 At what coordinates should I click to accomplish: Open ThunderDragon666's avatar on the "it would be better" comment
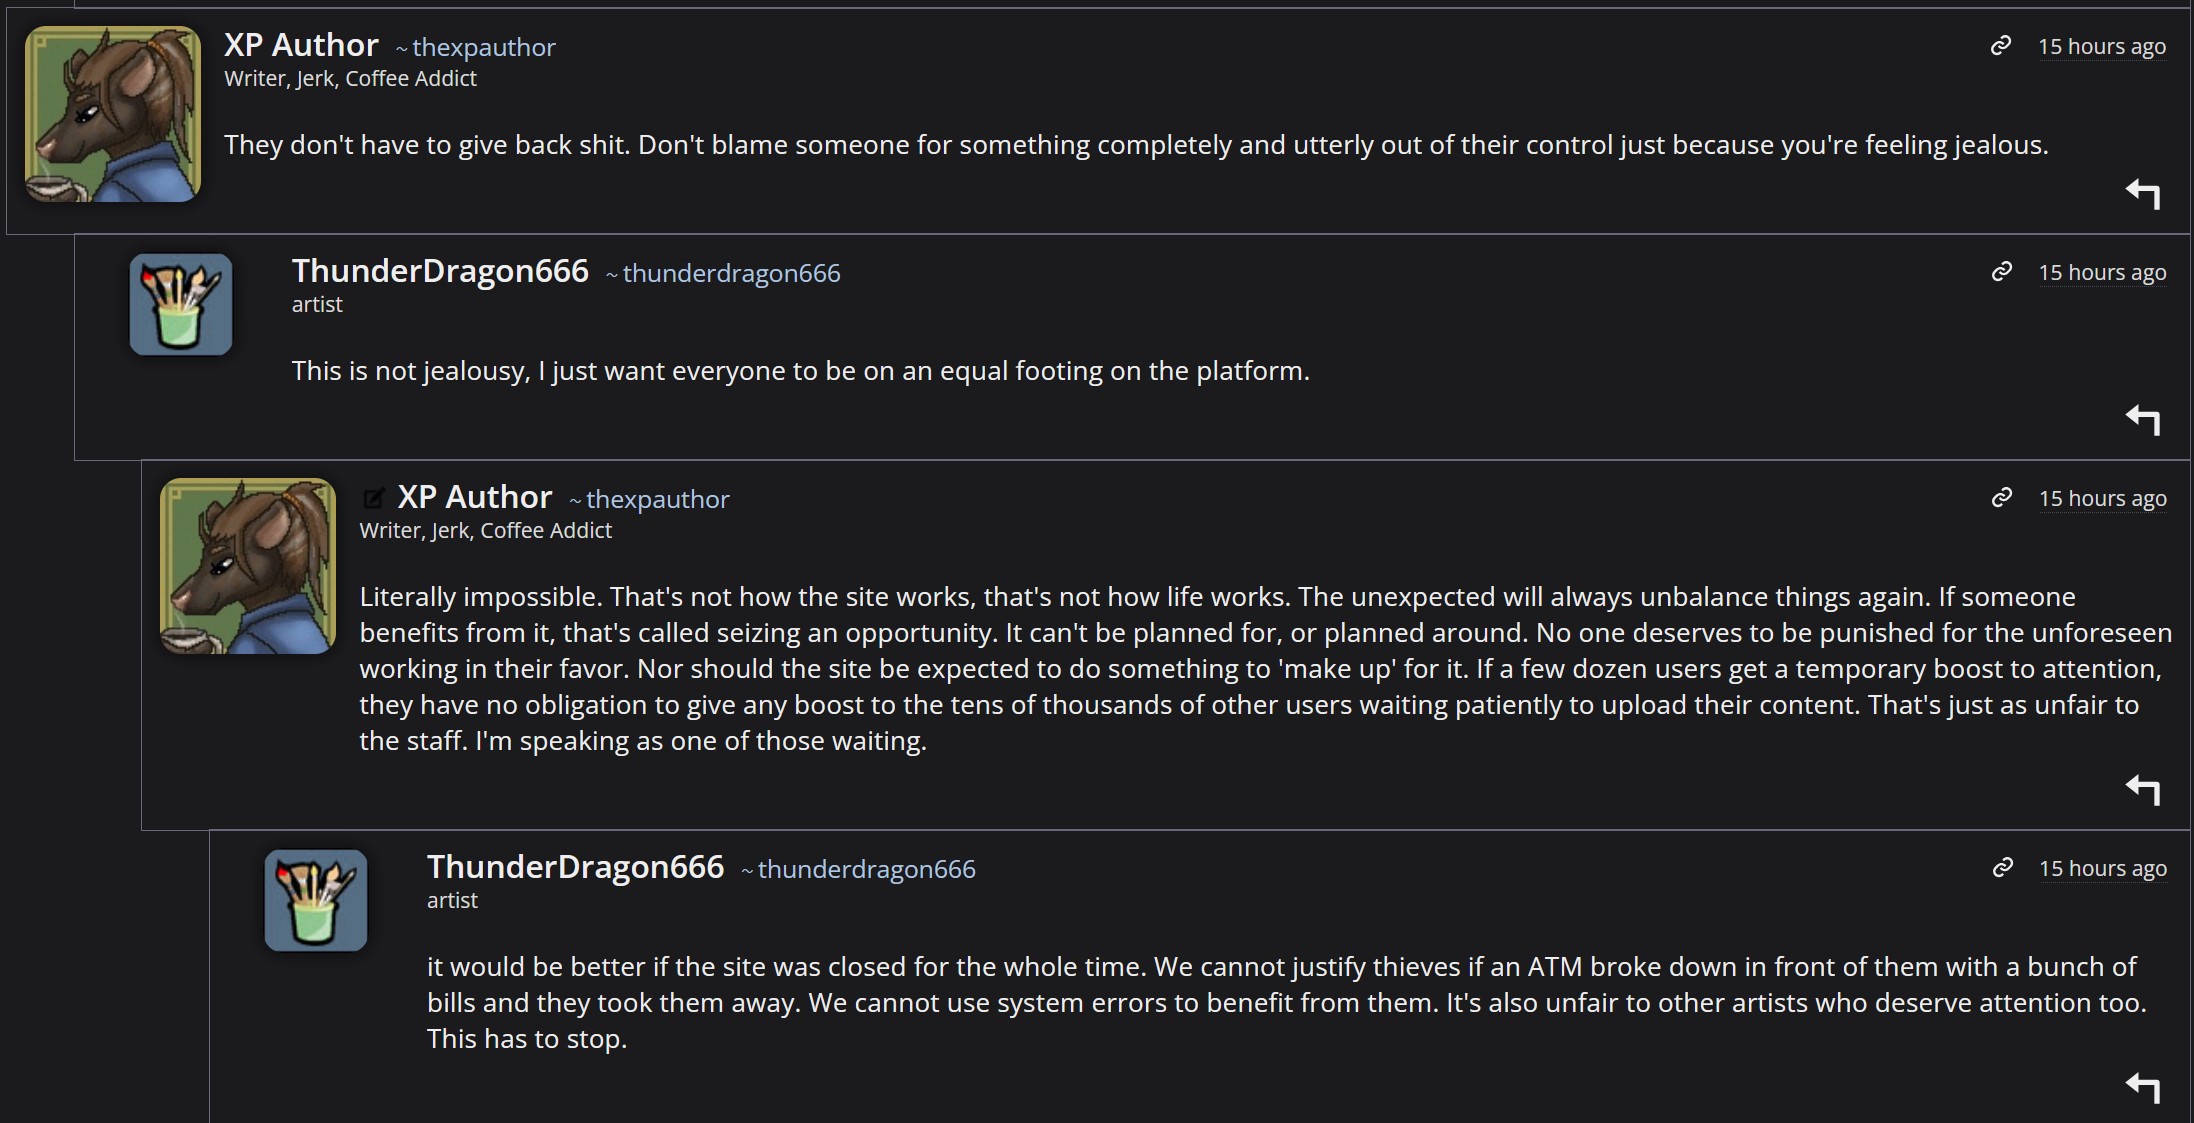pos(316,900)
